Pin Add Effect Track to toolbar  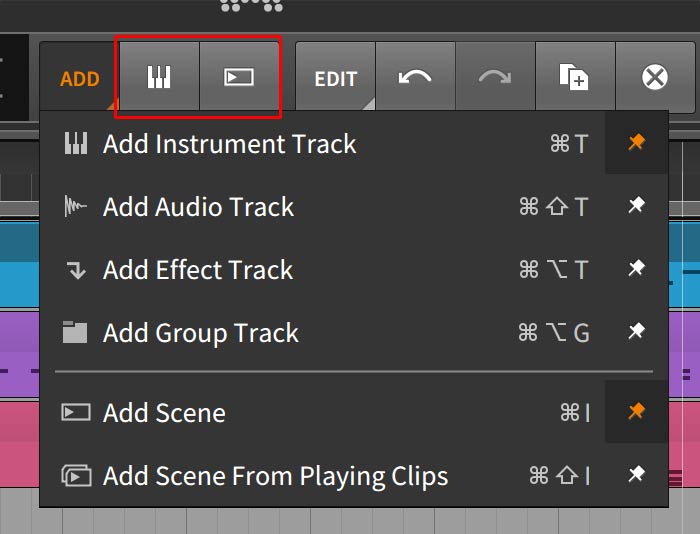tap(636, 269)
